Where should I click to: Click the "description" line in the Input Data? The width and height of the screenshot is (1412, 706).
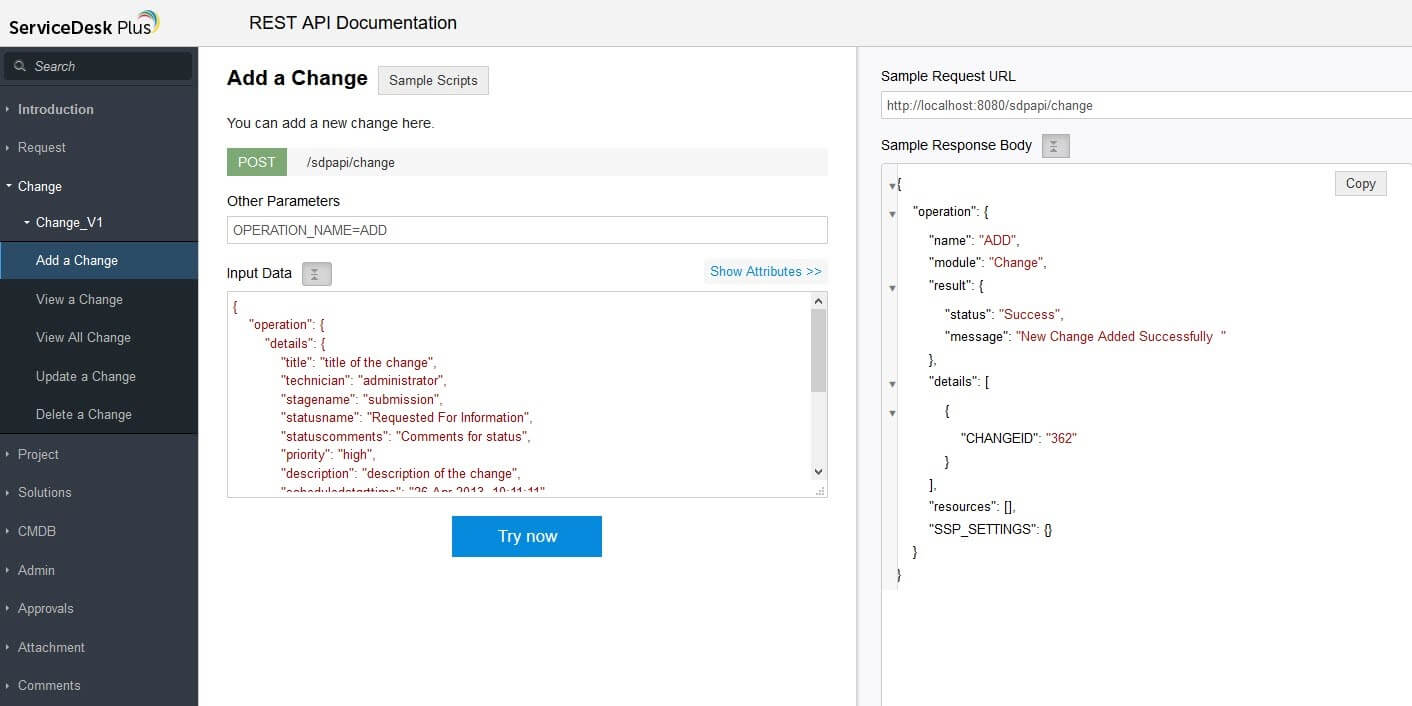(x=400, y=473)
